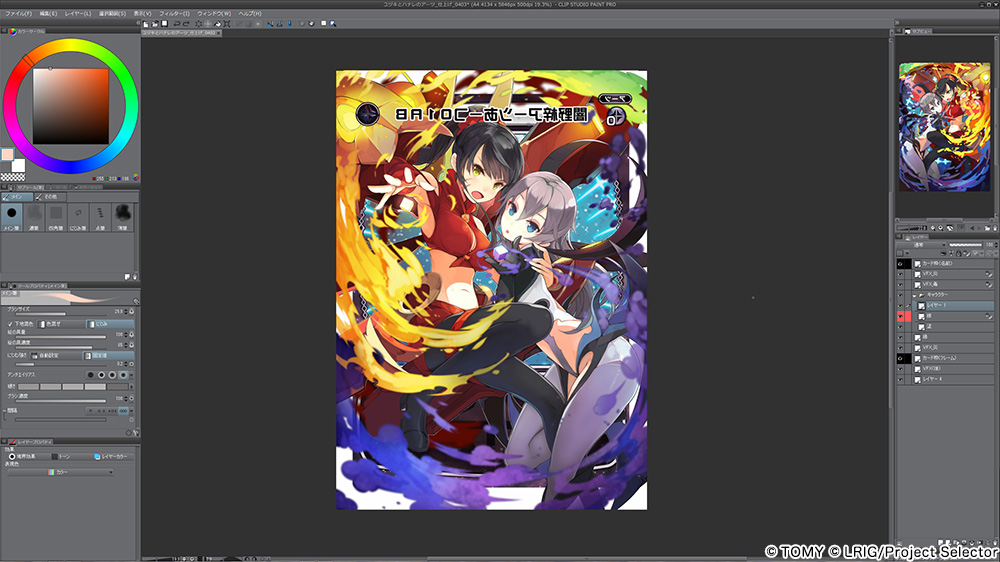Screen dimensions: 1000x562
Task: Click the layer opacity slider
Action: (x=966, y=244)
